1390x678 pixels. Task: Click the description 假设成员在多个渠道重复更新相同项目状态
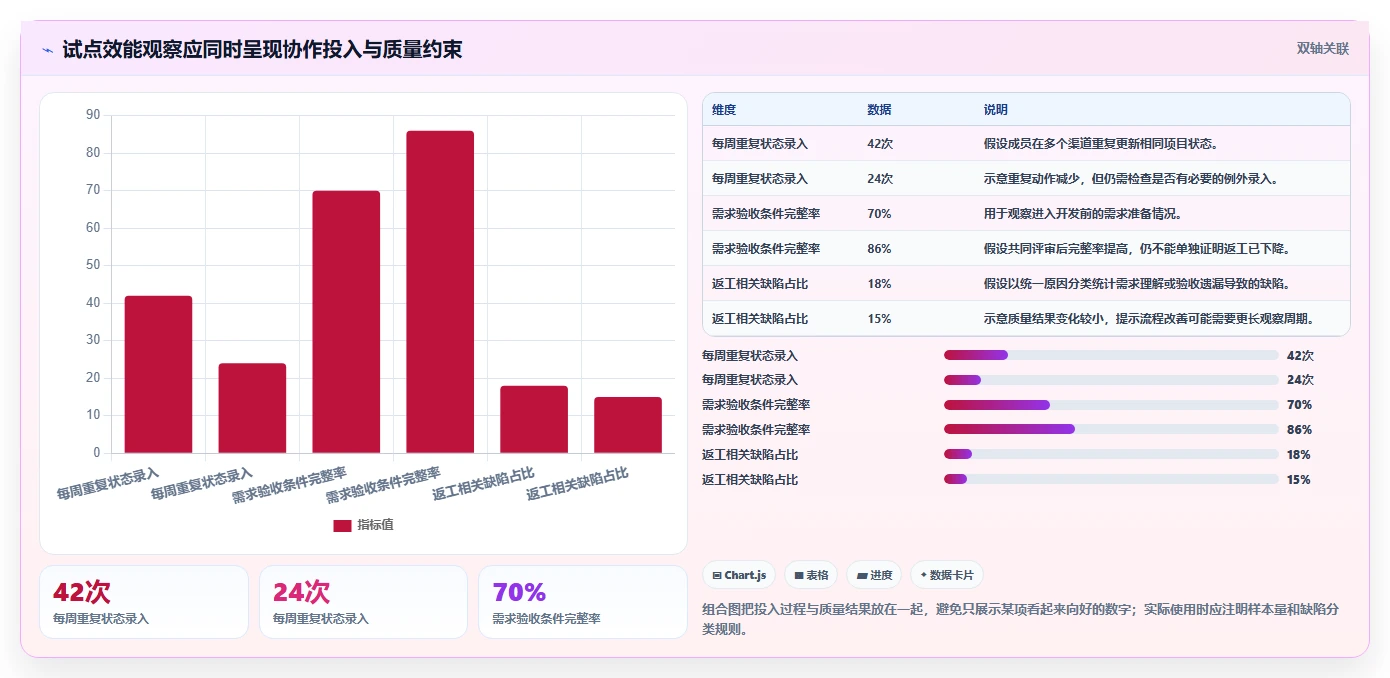pos(1101,144)
